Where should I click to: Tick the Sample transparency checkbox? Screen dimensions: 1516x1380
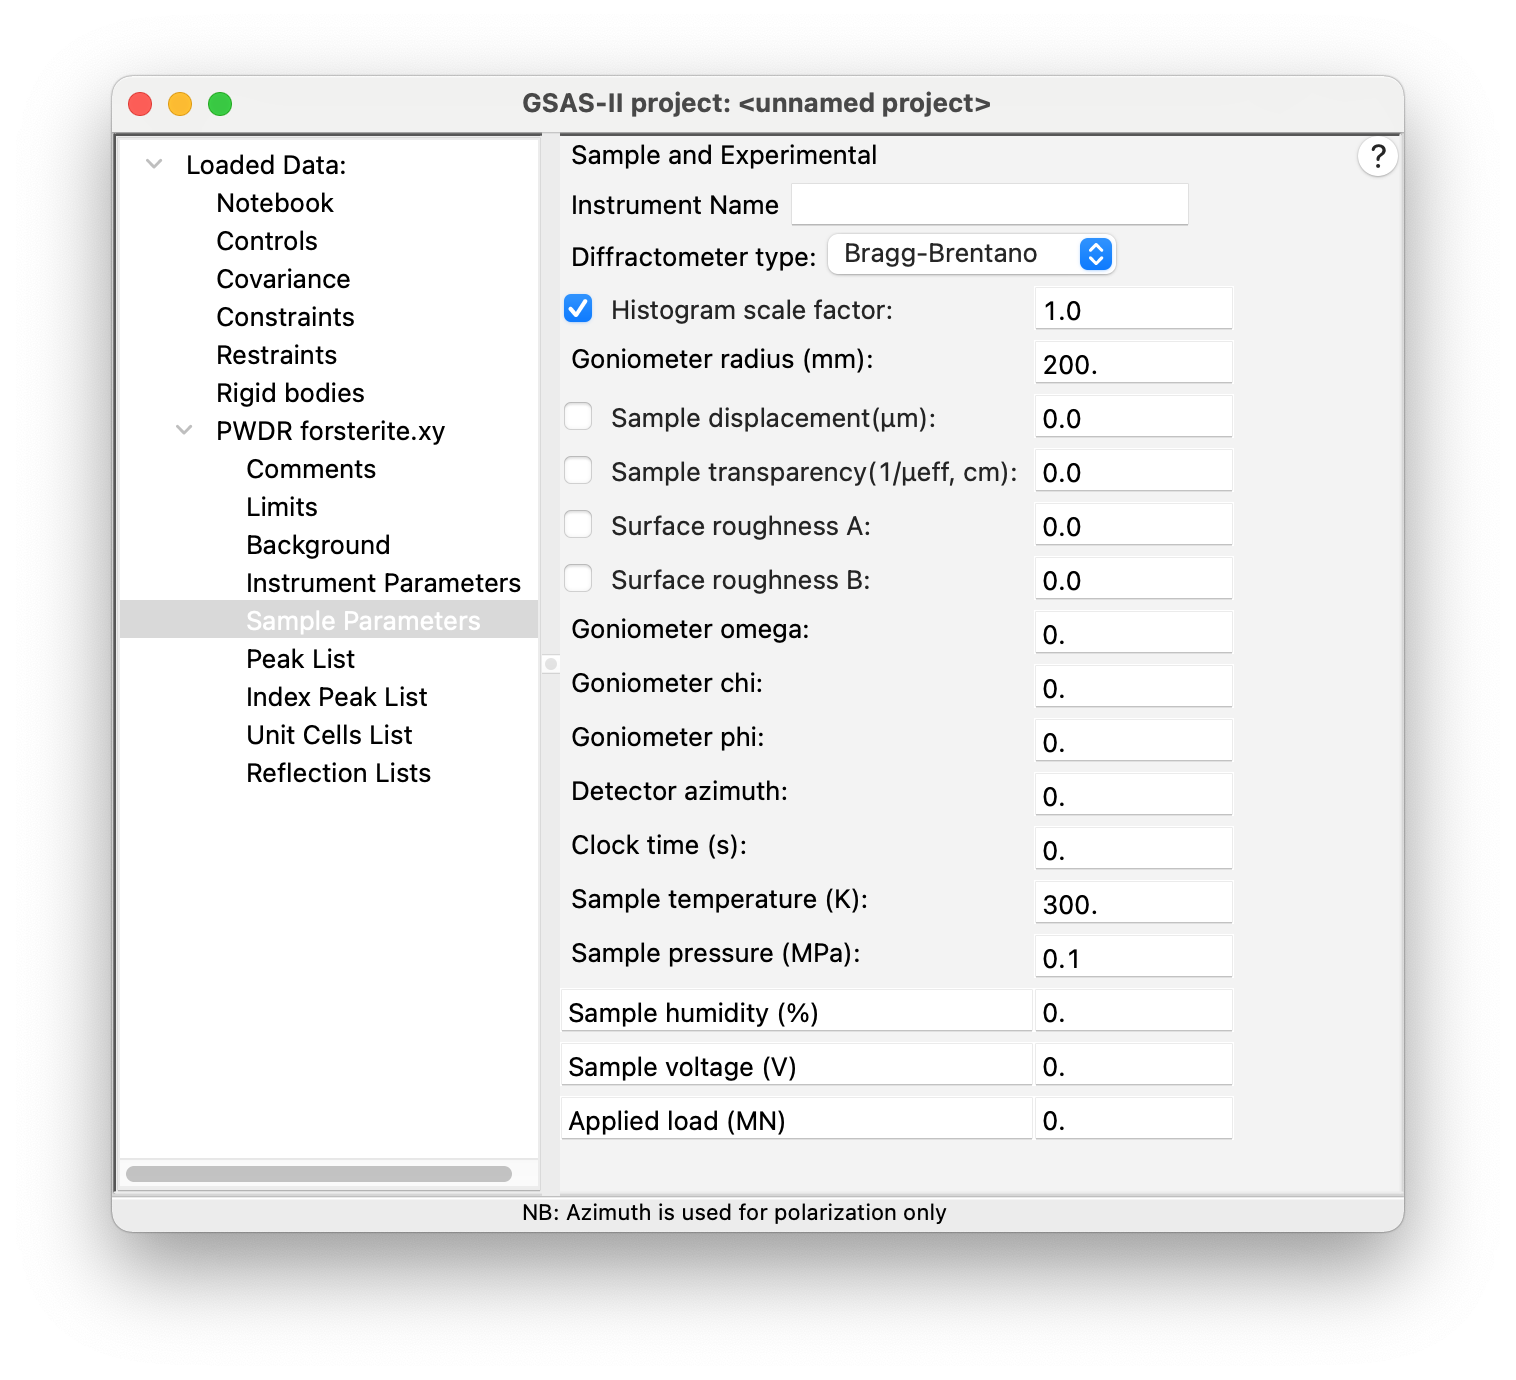pos(578,471)
